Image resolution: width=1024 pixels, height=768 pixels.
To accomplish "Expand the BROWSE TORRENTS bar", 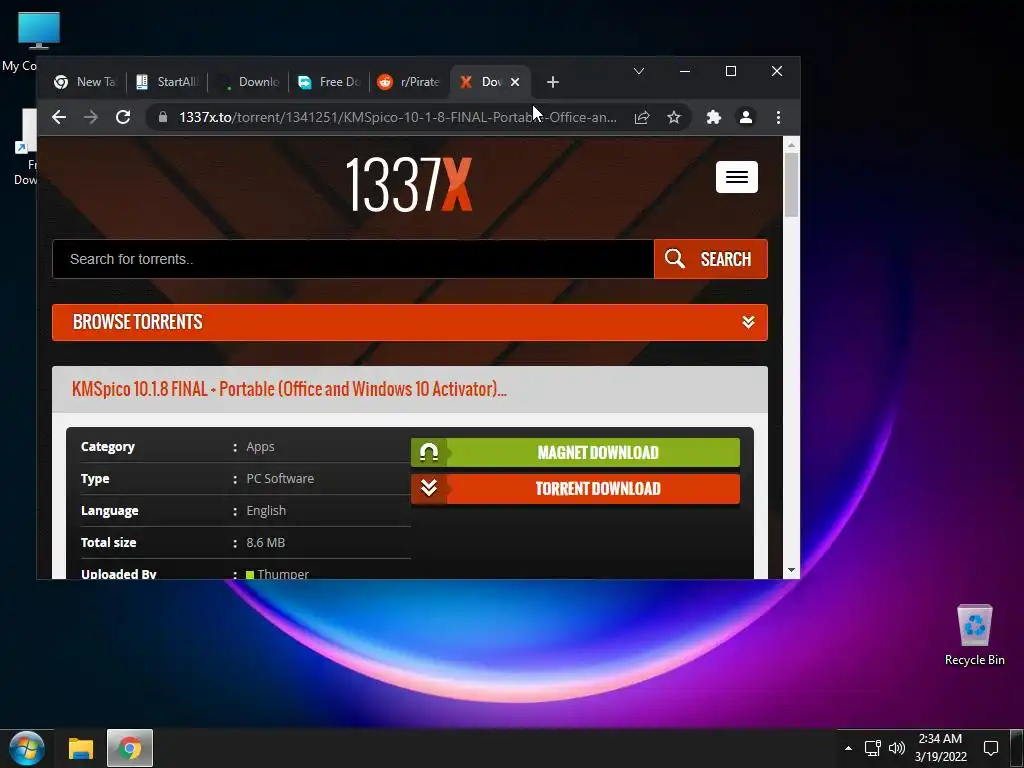I will coord(409,322).
